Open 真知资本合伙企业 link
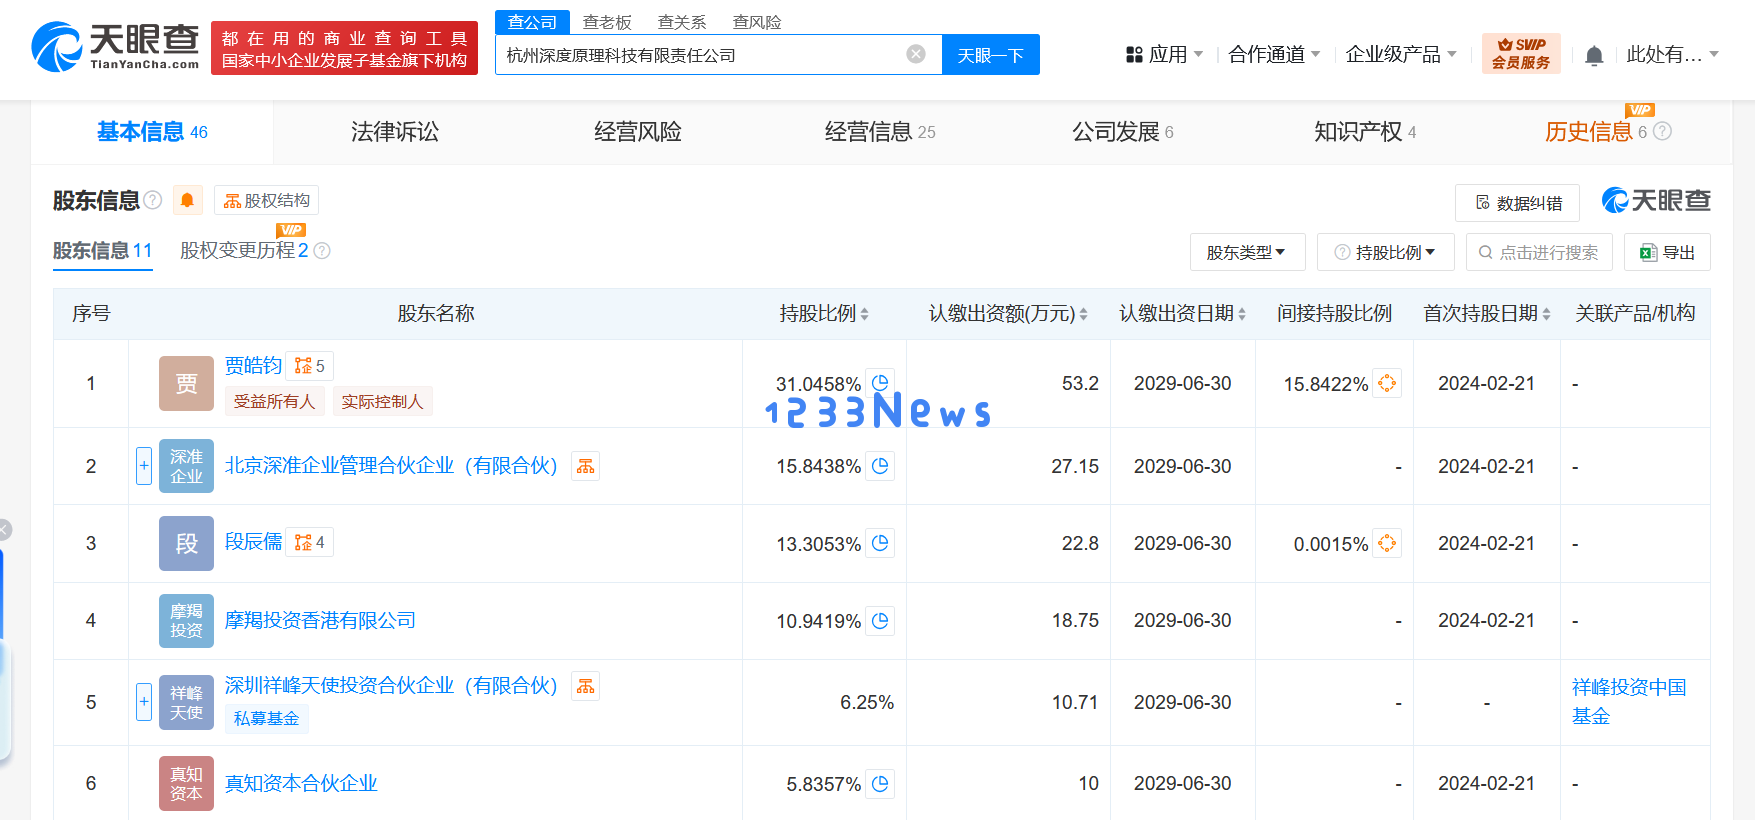 point(301,784)
